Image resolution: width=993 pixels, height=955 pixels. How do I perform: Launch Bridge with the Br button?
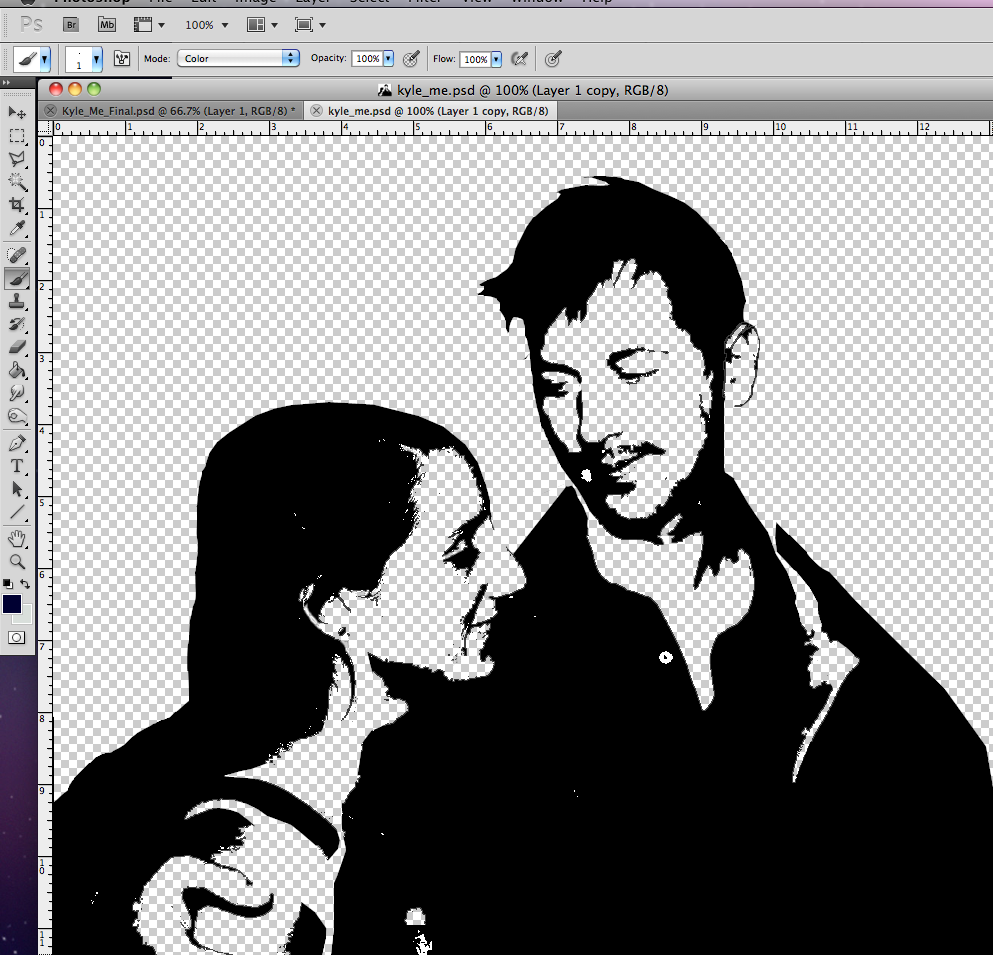tap(71, 24)
